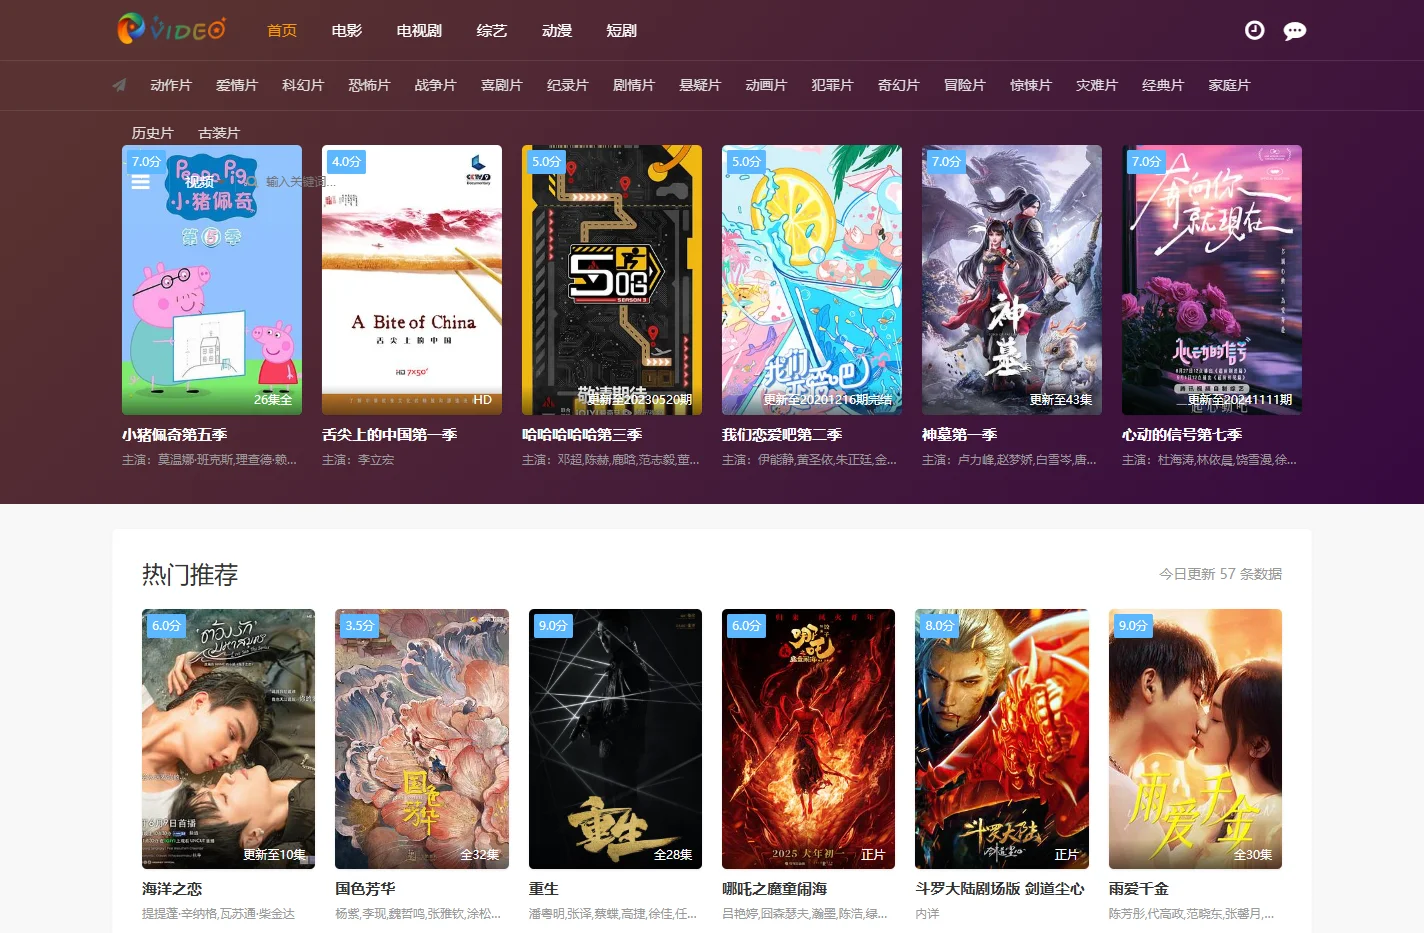Click cast text starting 提提蓬·辛纳格
Screen dimensions: 1424x933
coord(218,914)
